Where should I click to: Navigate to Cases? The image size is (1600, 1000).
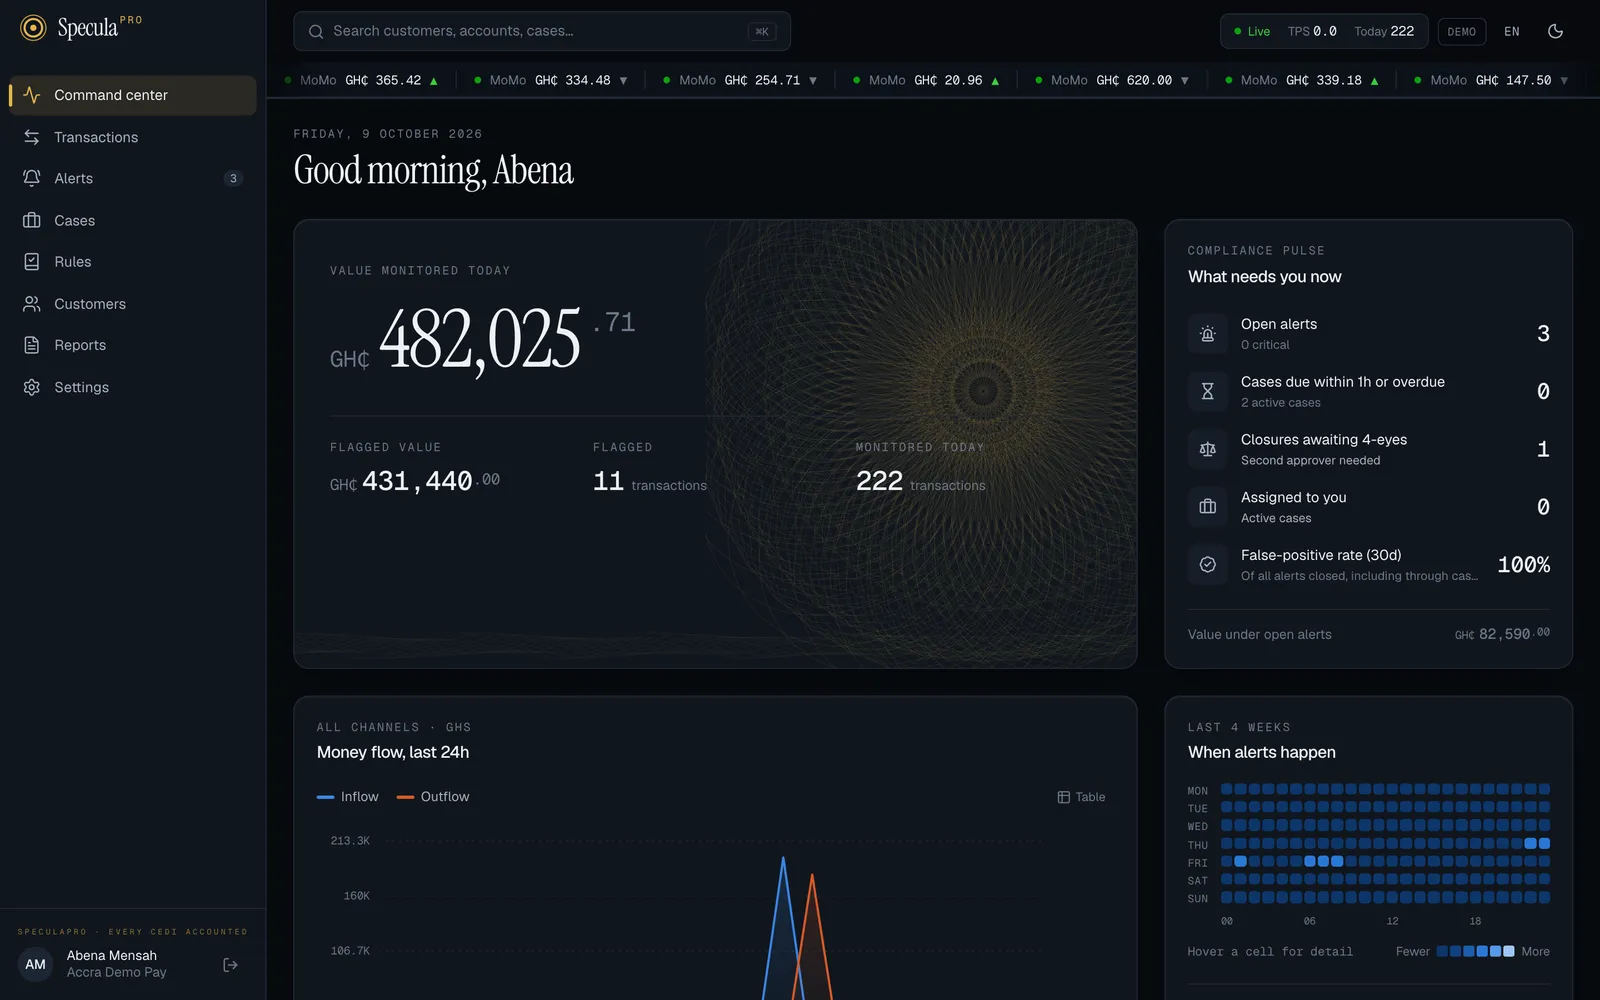133,220
